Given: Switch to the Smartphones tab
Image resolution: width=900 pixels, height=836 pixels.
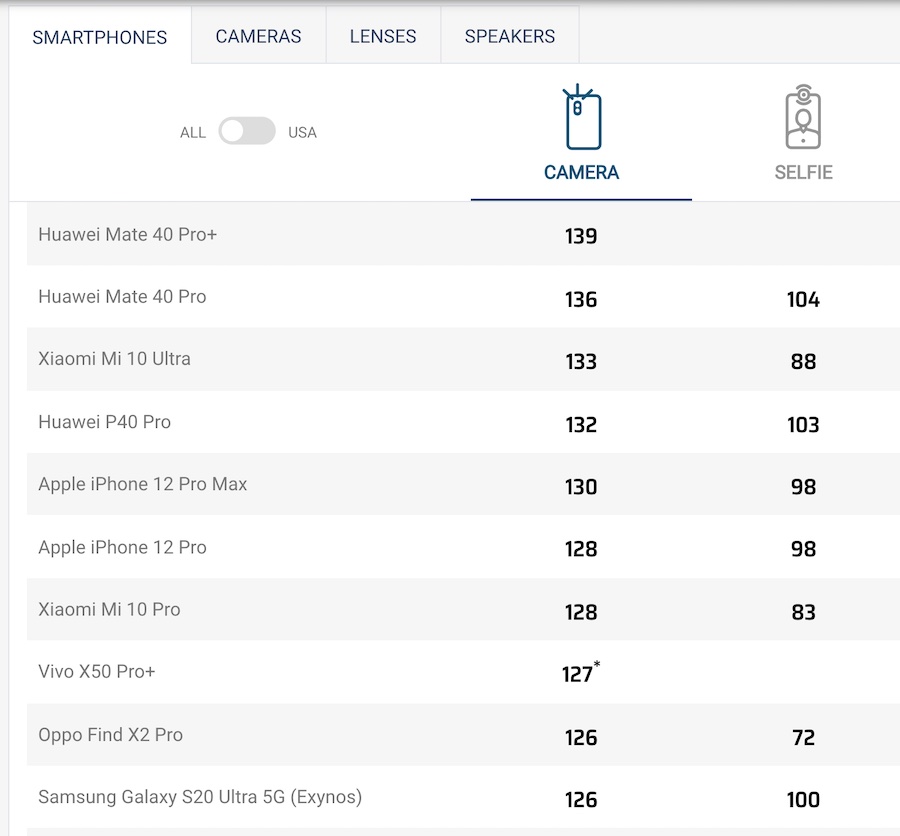Looking at the screenshot, I should [100, 38].
